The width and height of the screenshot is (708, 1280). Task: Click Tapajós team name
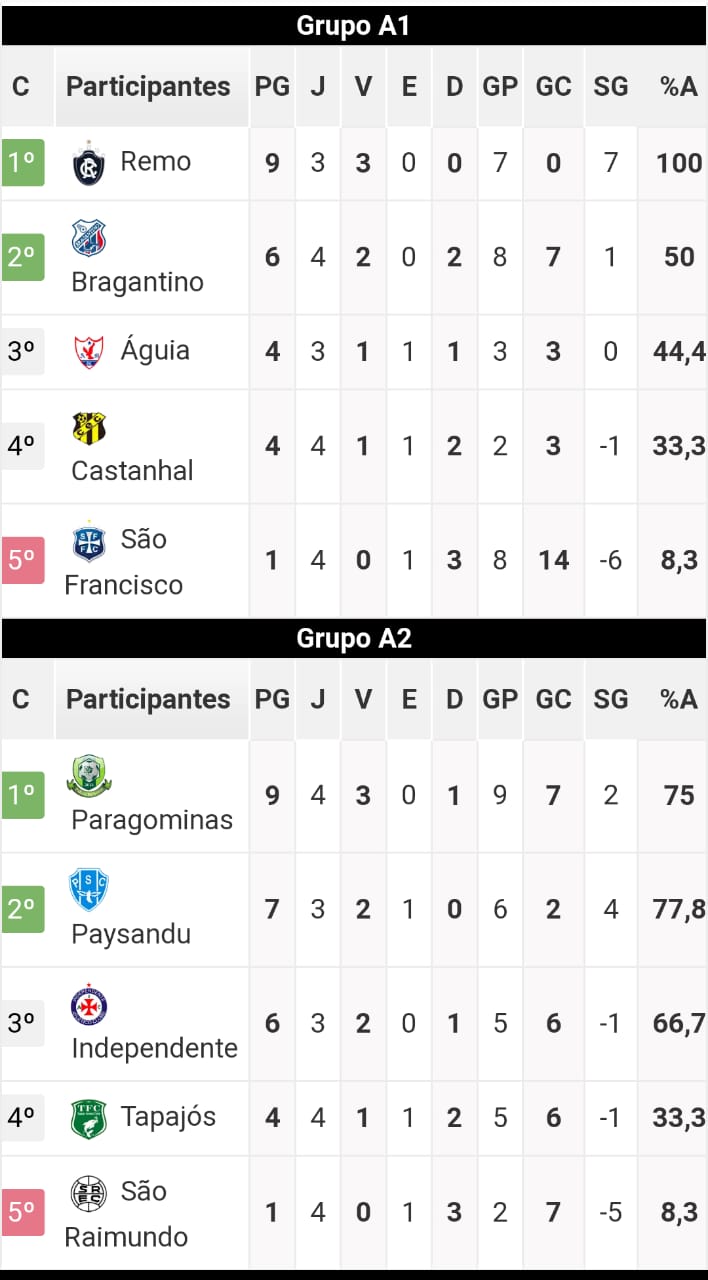click(168, 1116)
